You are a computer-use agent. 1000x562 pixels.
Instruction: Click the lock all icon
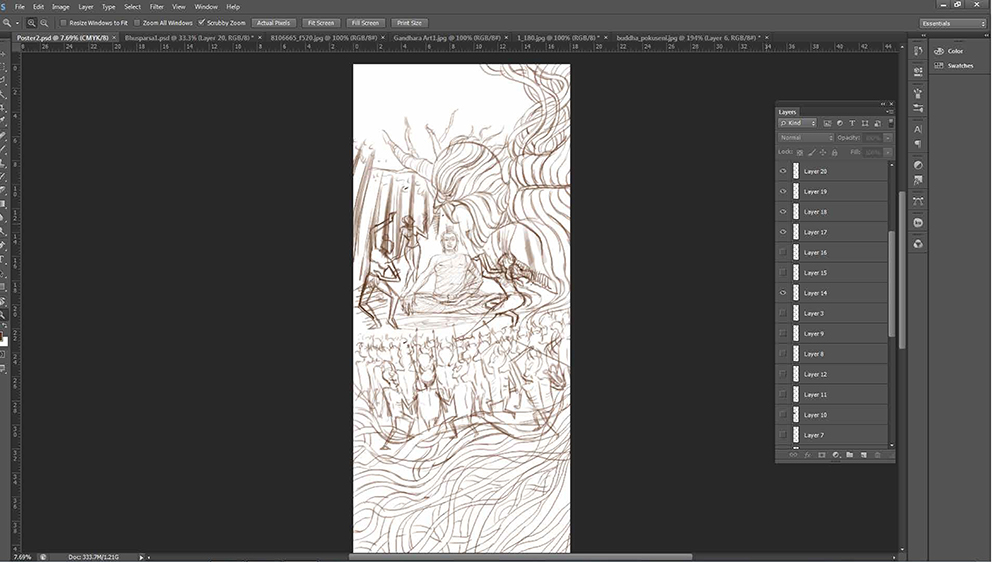coord(834,152)
